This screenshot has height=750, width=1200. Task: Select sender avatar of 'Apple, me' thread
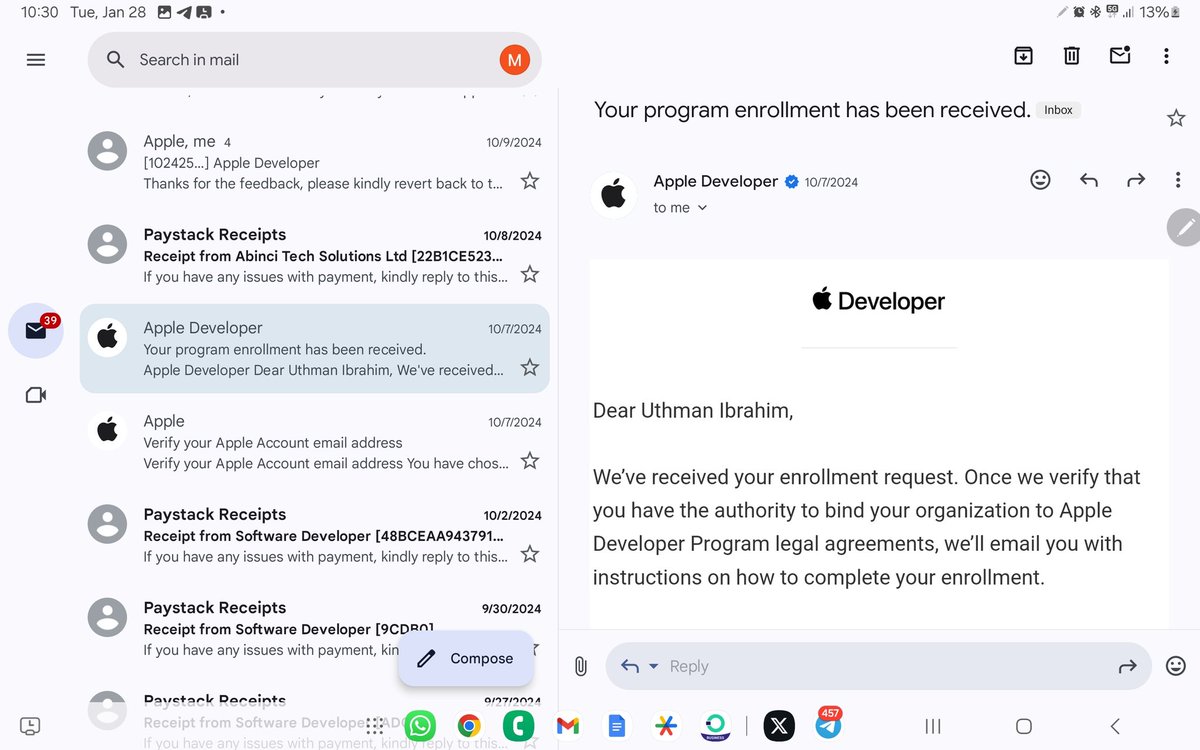click(x=107, y=151)
